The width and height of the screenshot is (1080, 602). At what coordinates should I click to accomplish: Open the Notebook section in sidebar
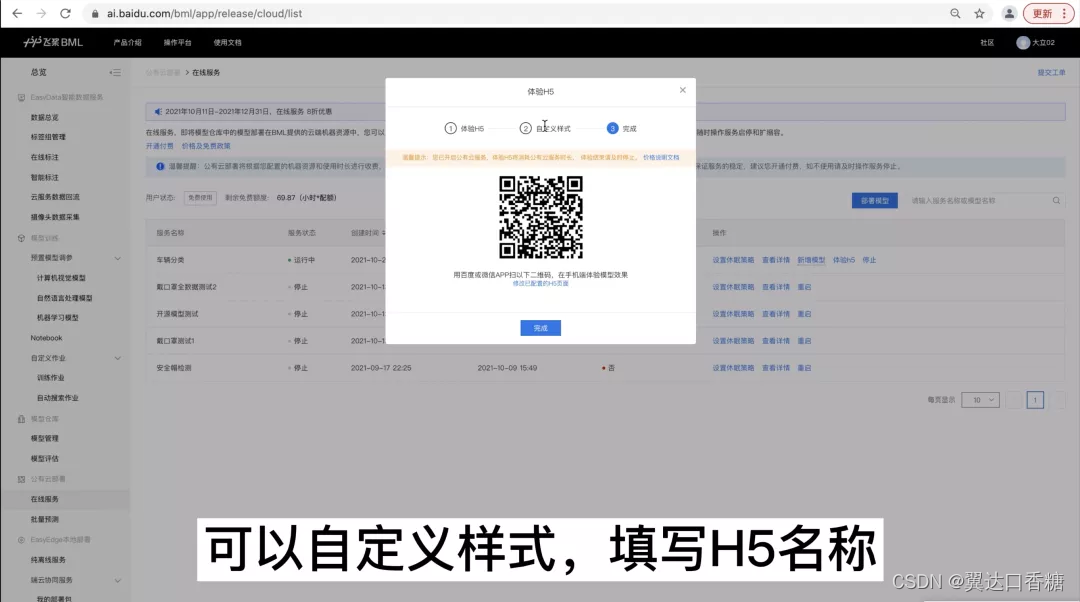(x=46, y=340)
